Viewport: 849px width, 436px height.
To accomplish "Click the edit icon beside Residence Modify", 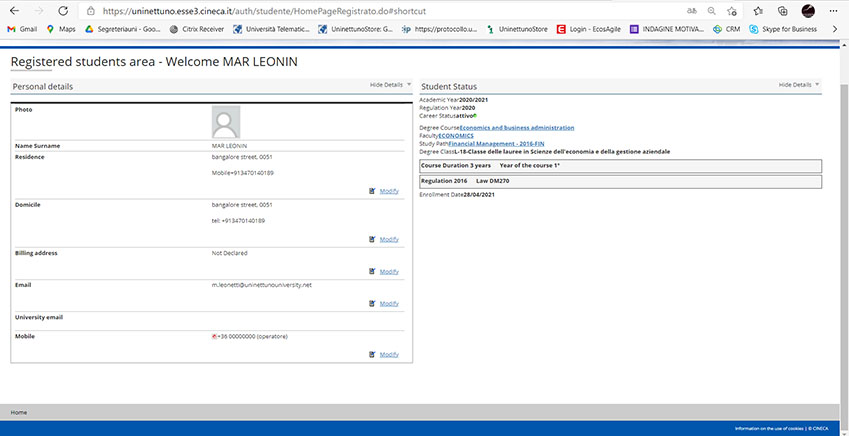I will 372,190.
